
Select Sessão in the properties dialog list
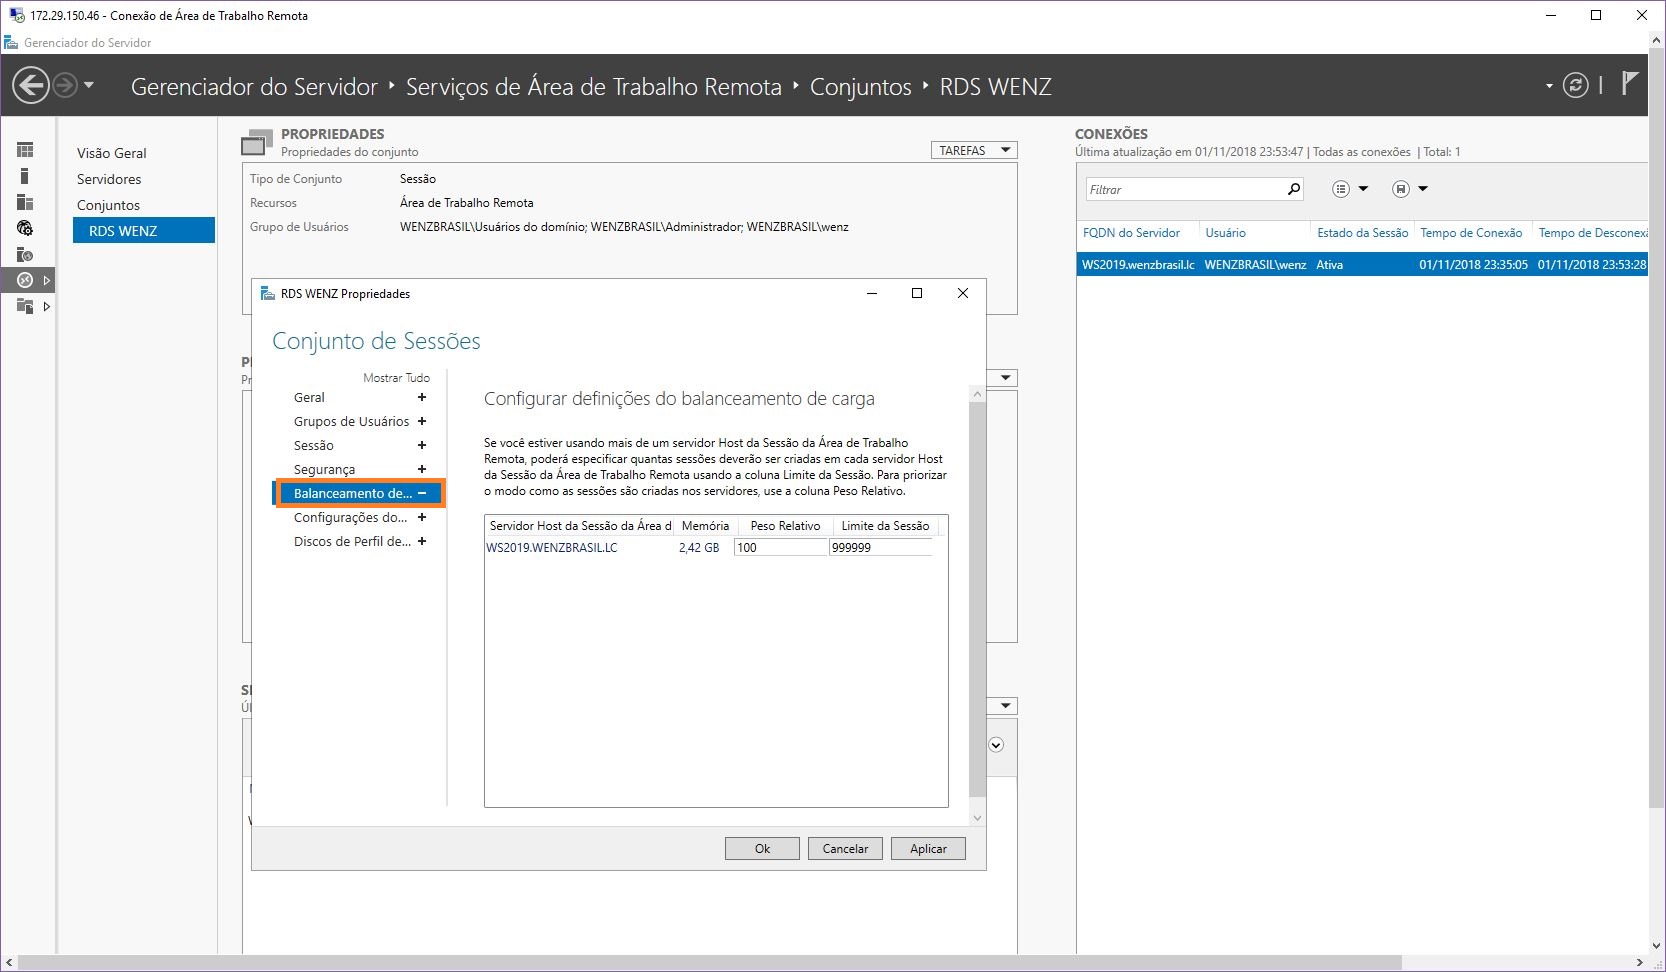coord(314,445)
